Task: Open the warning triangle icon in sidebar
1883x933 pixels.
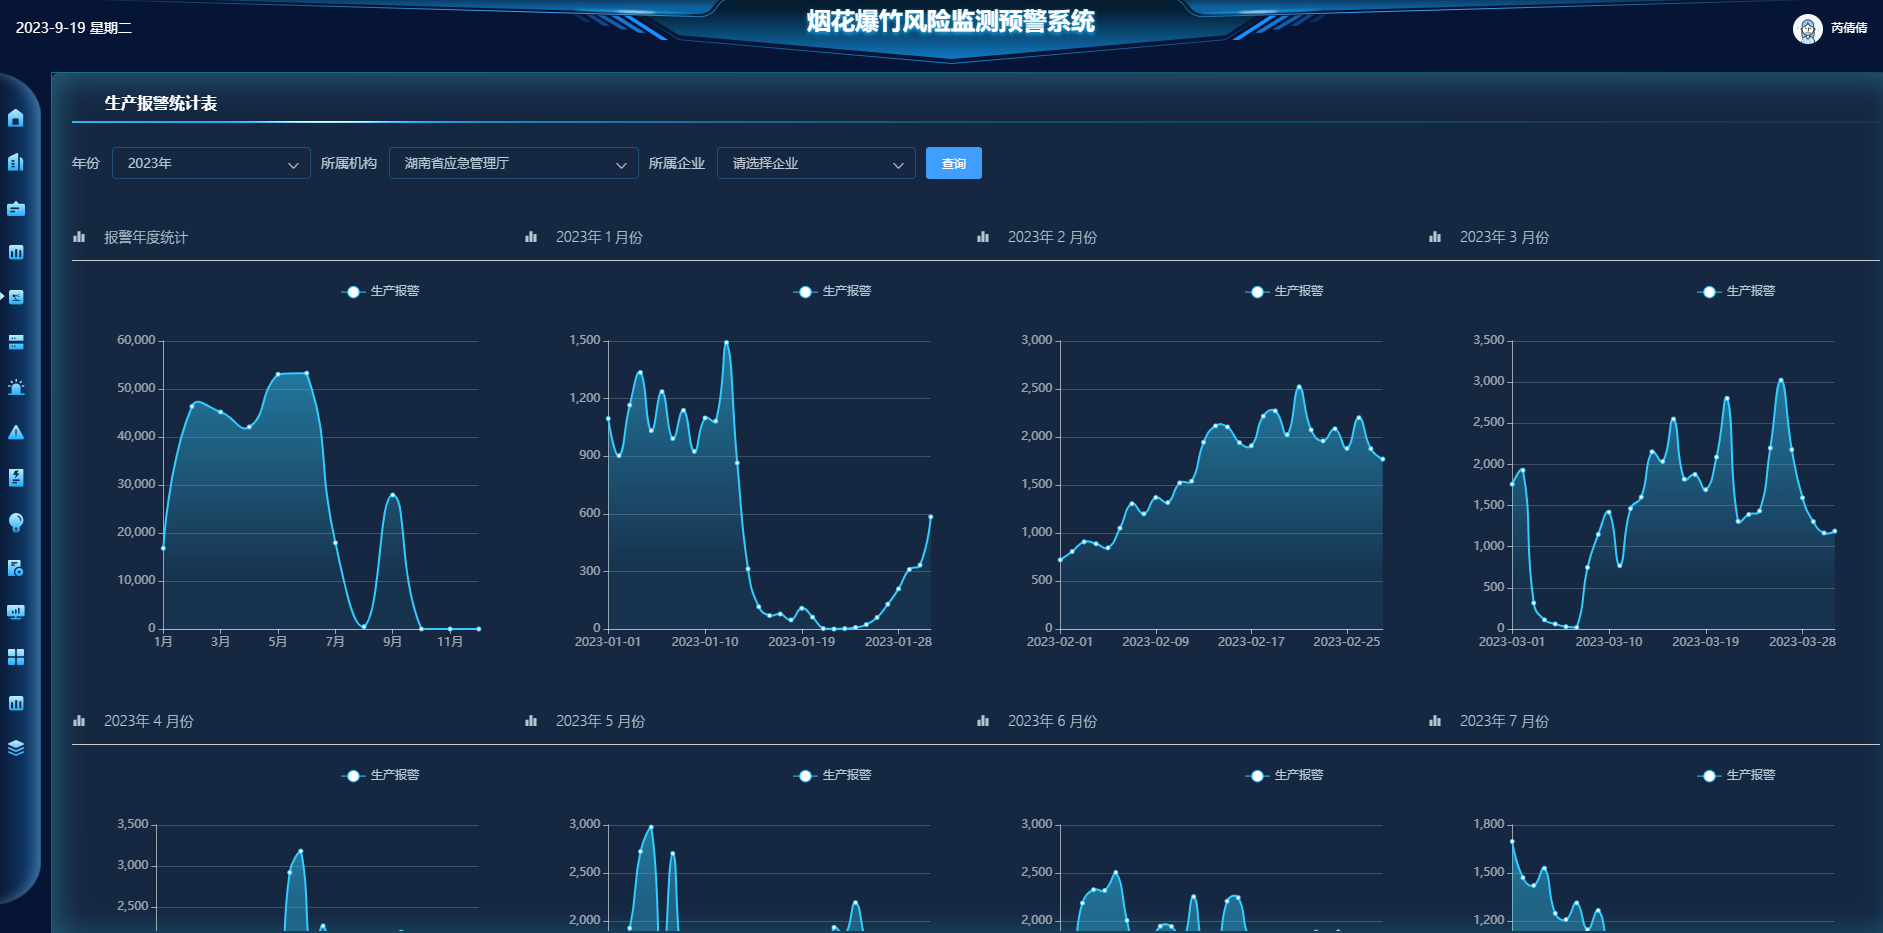Action: [16, 432]
